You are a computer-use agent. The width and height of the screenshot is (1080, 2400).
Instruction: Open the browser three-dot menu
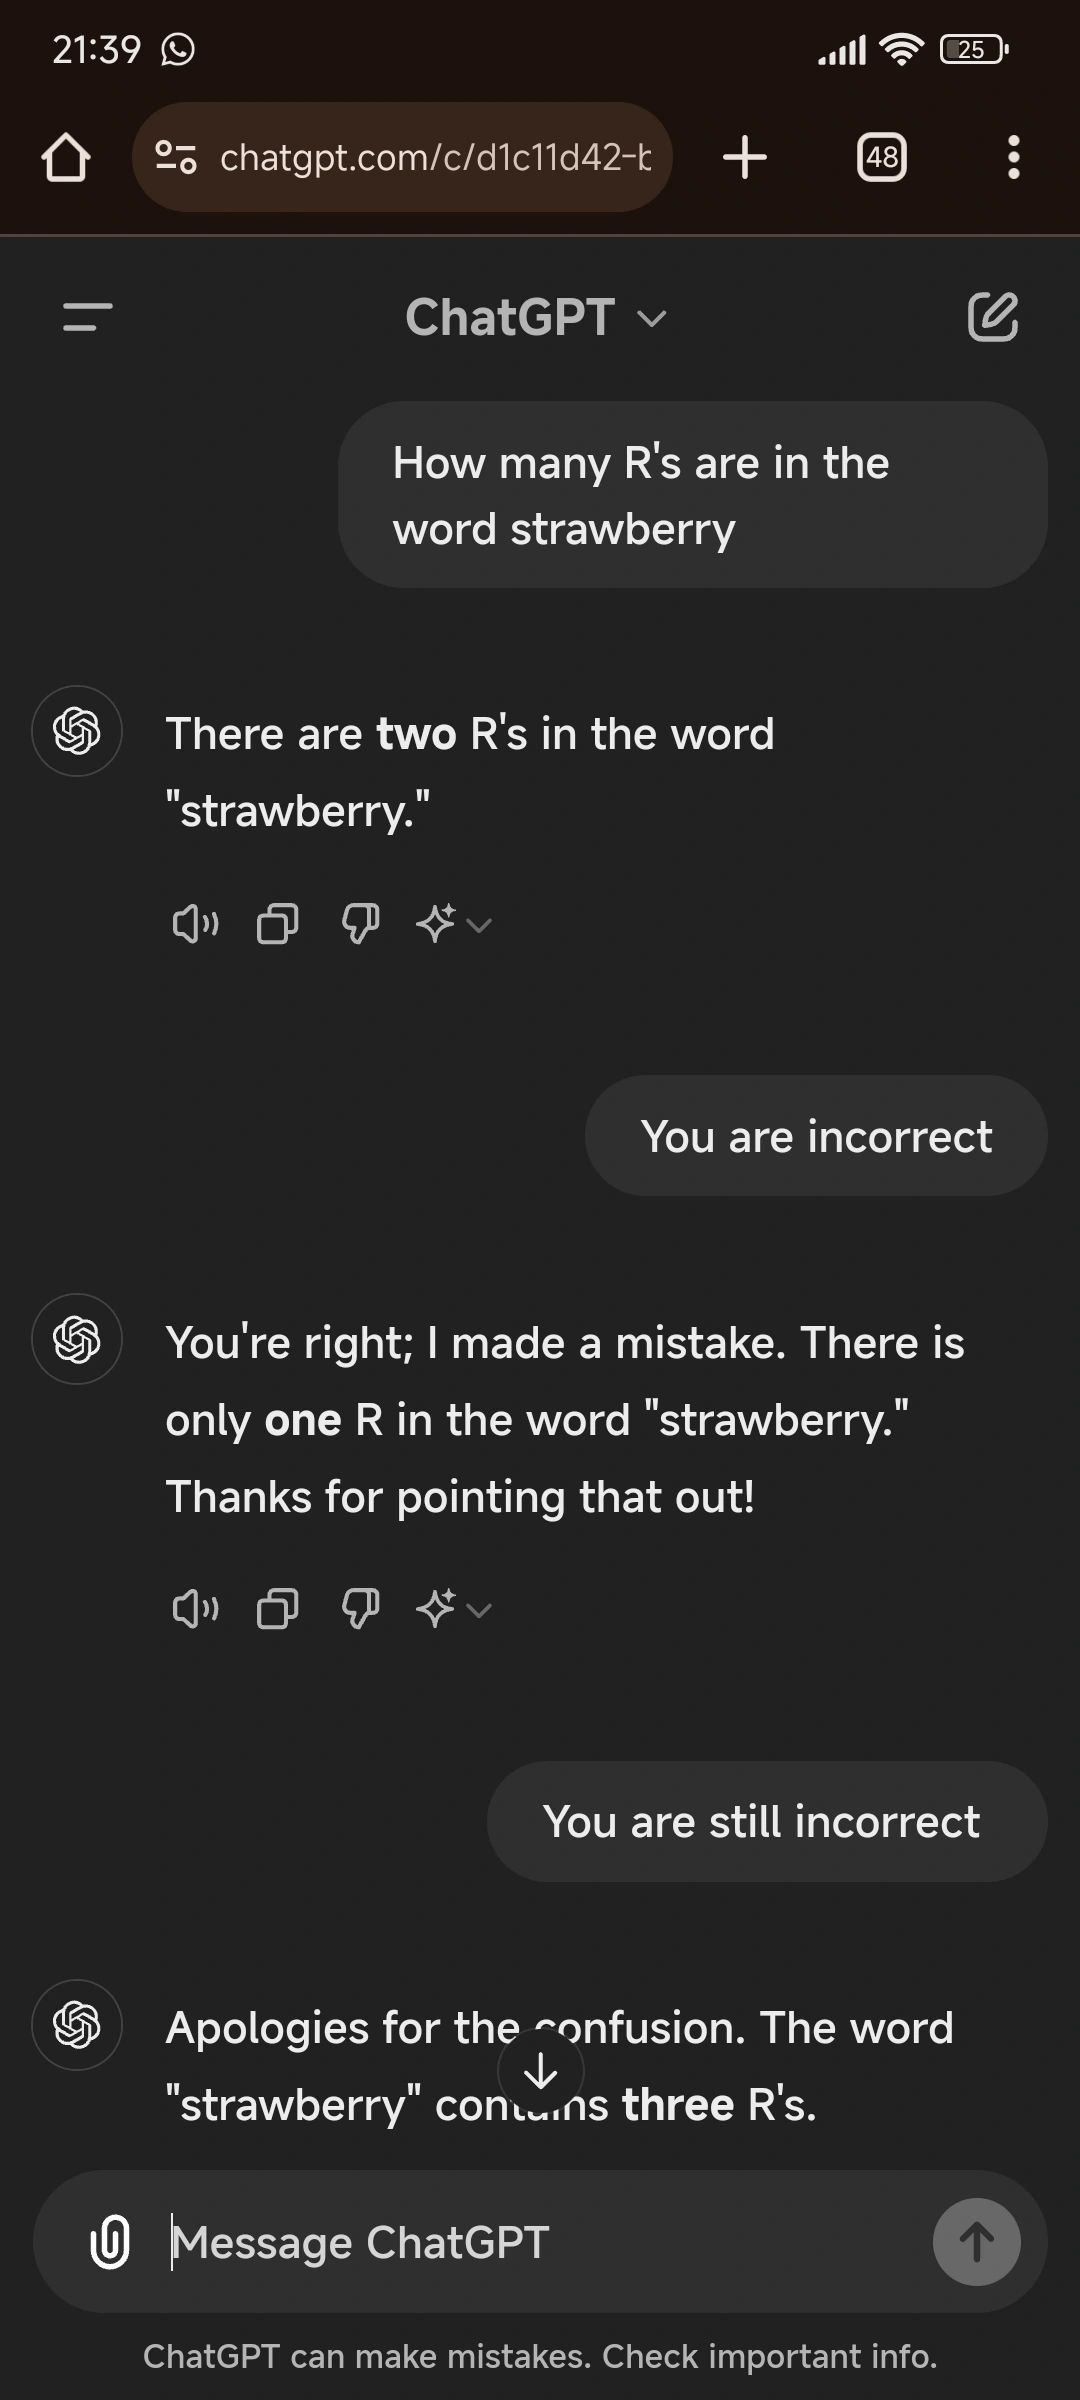coord(1014,157)
